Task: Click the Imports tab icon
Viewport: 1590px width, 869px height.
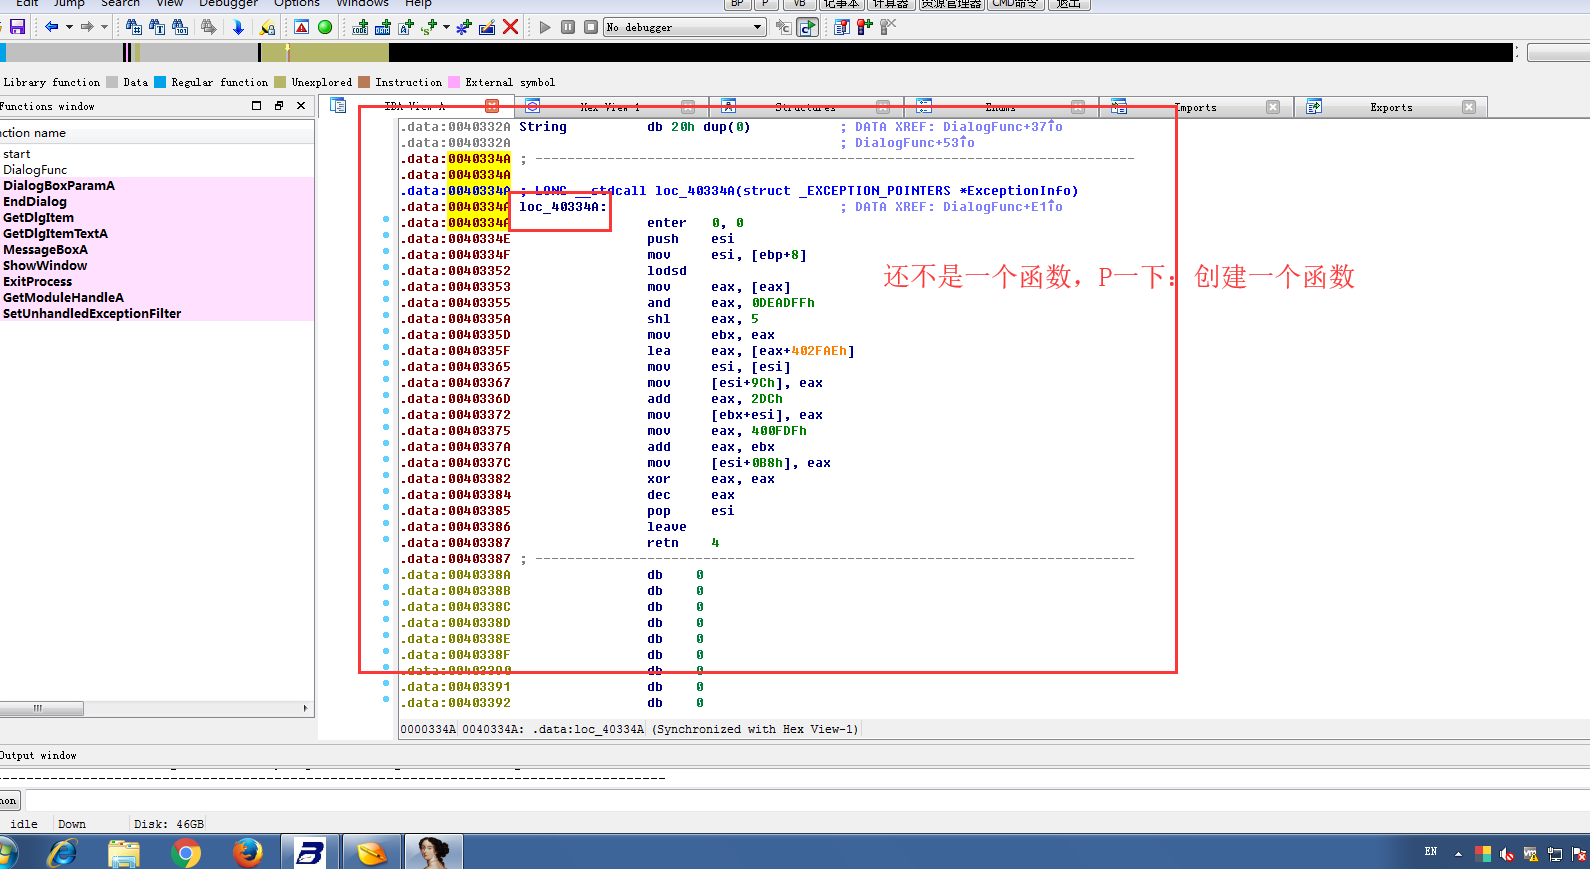Action: pyautogui.click(x=1119, y=106)
